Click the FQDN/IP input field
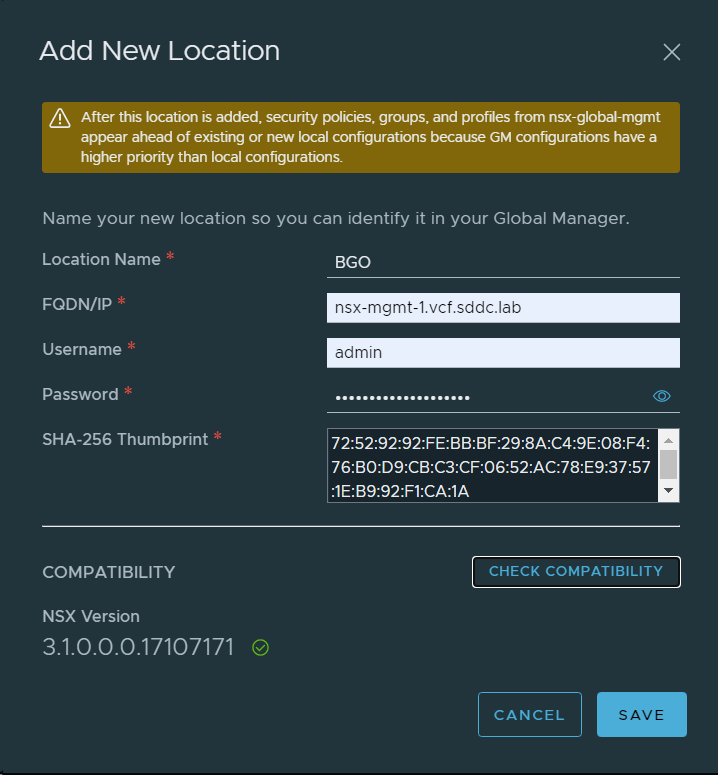The image size is (718, 775). point(502,308)
